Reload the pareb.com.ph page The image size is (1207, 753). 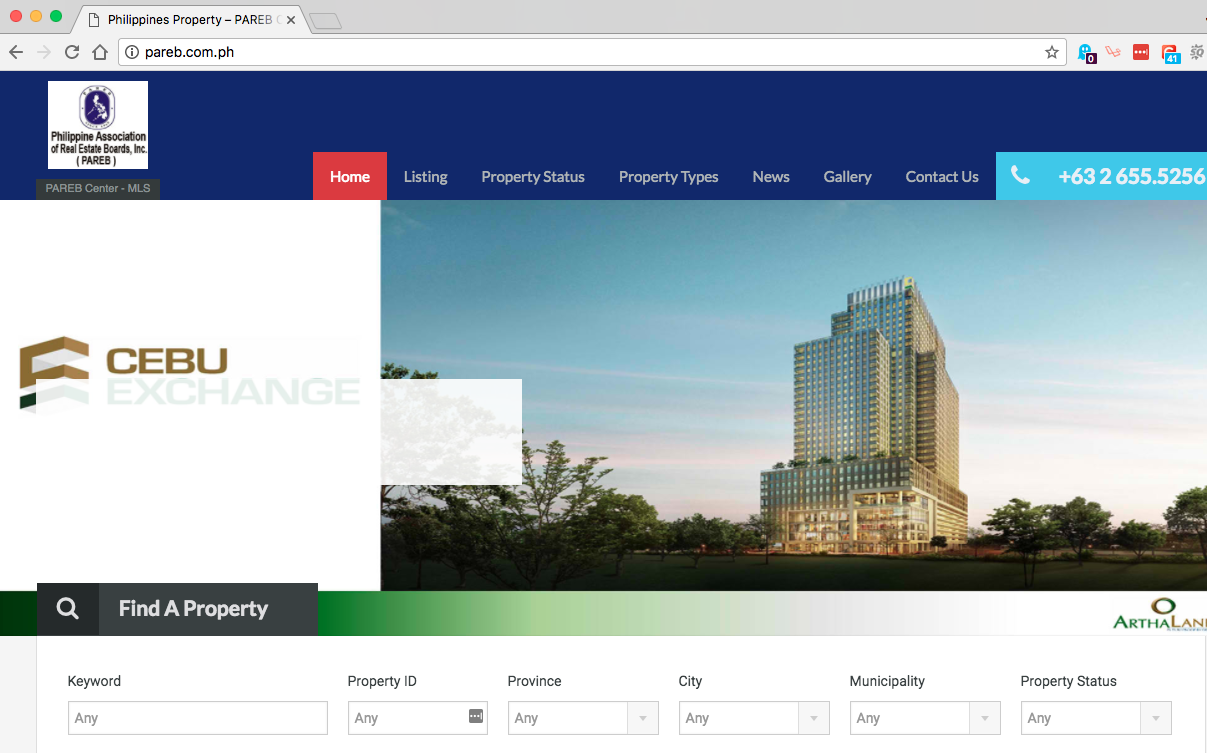click(x=72, y=52)
